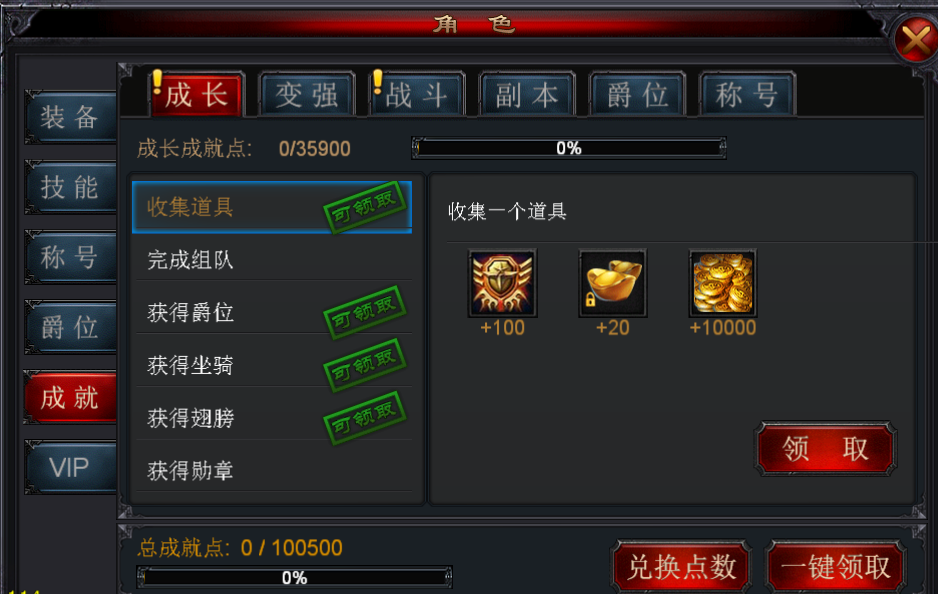Click the 兑换点数 exchange button

682,566
